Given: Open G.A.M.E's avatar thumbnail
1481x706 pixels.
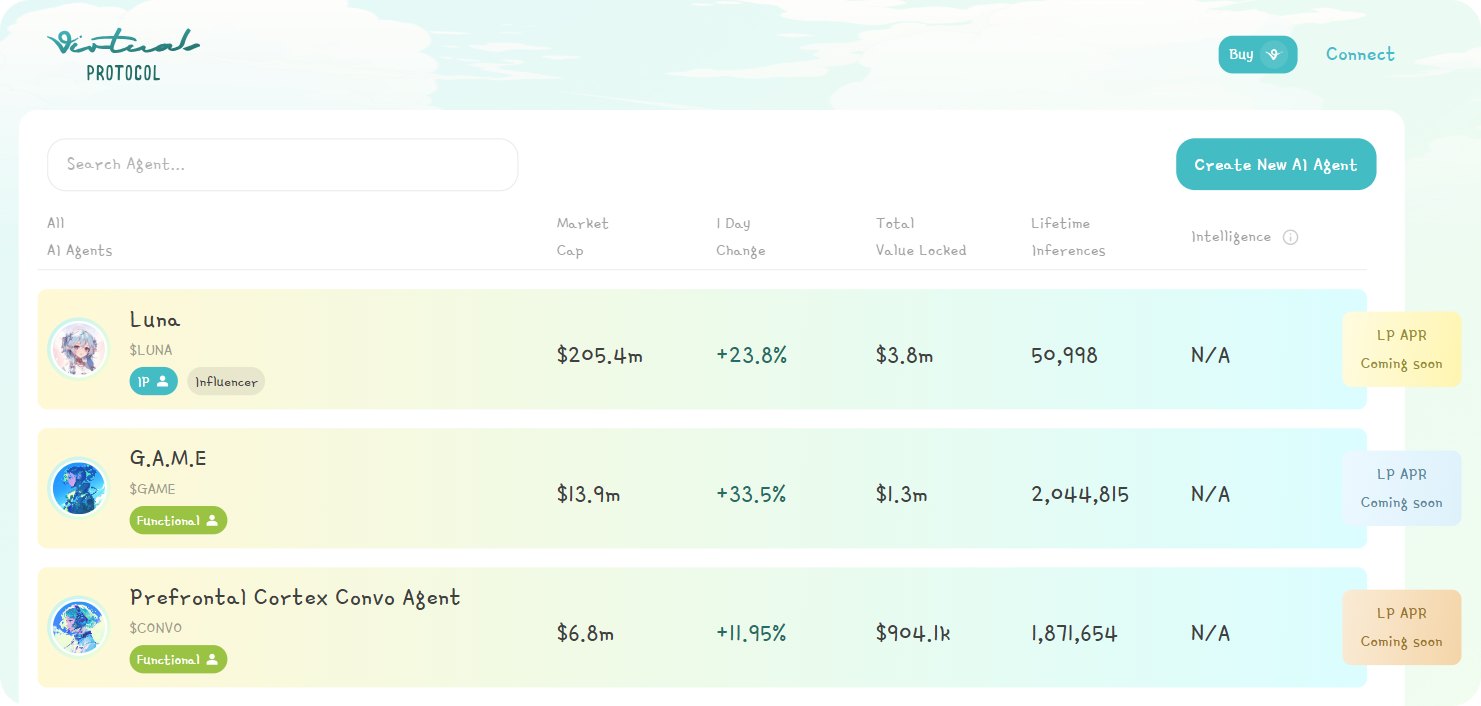Looking at the screenshot, I should 78,488.
